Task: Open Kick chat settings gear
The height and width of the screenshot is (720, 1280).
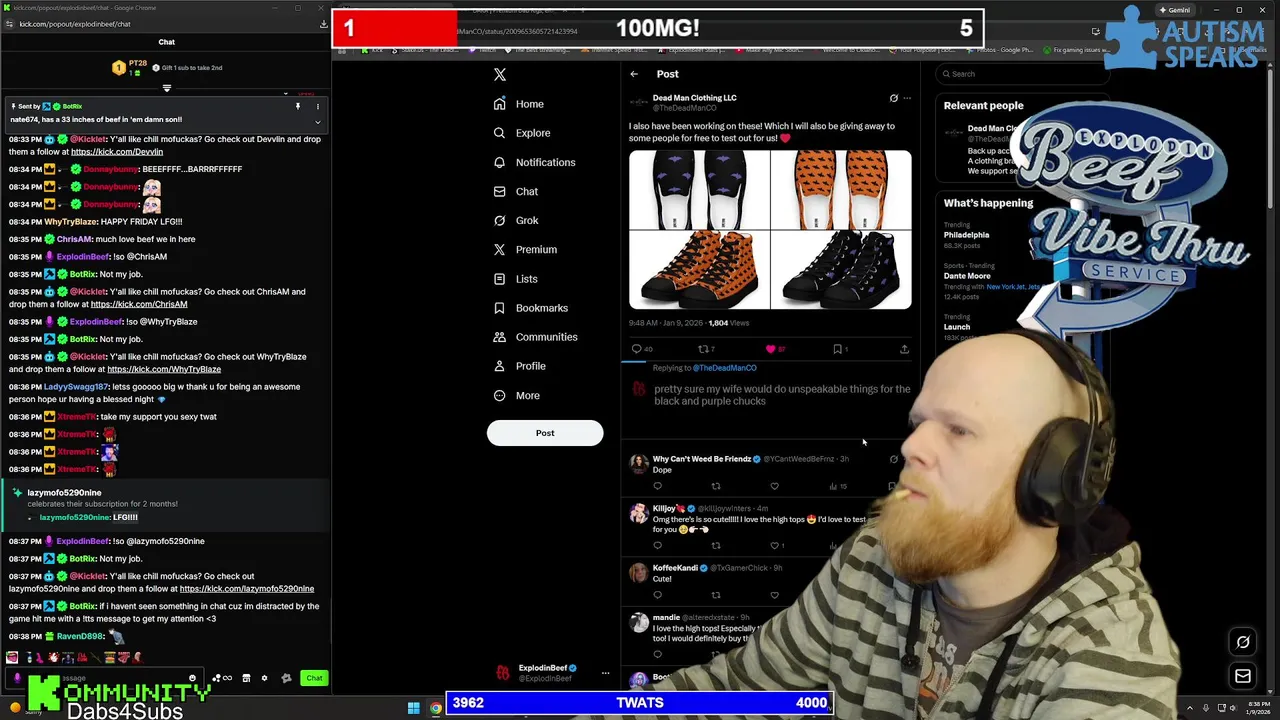Action: (x=264, y=678)
